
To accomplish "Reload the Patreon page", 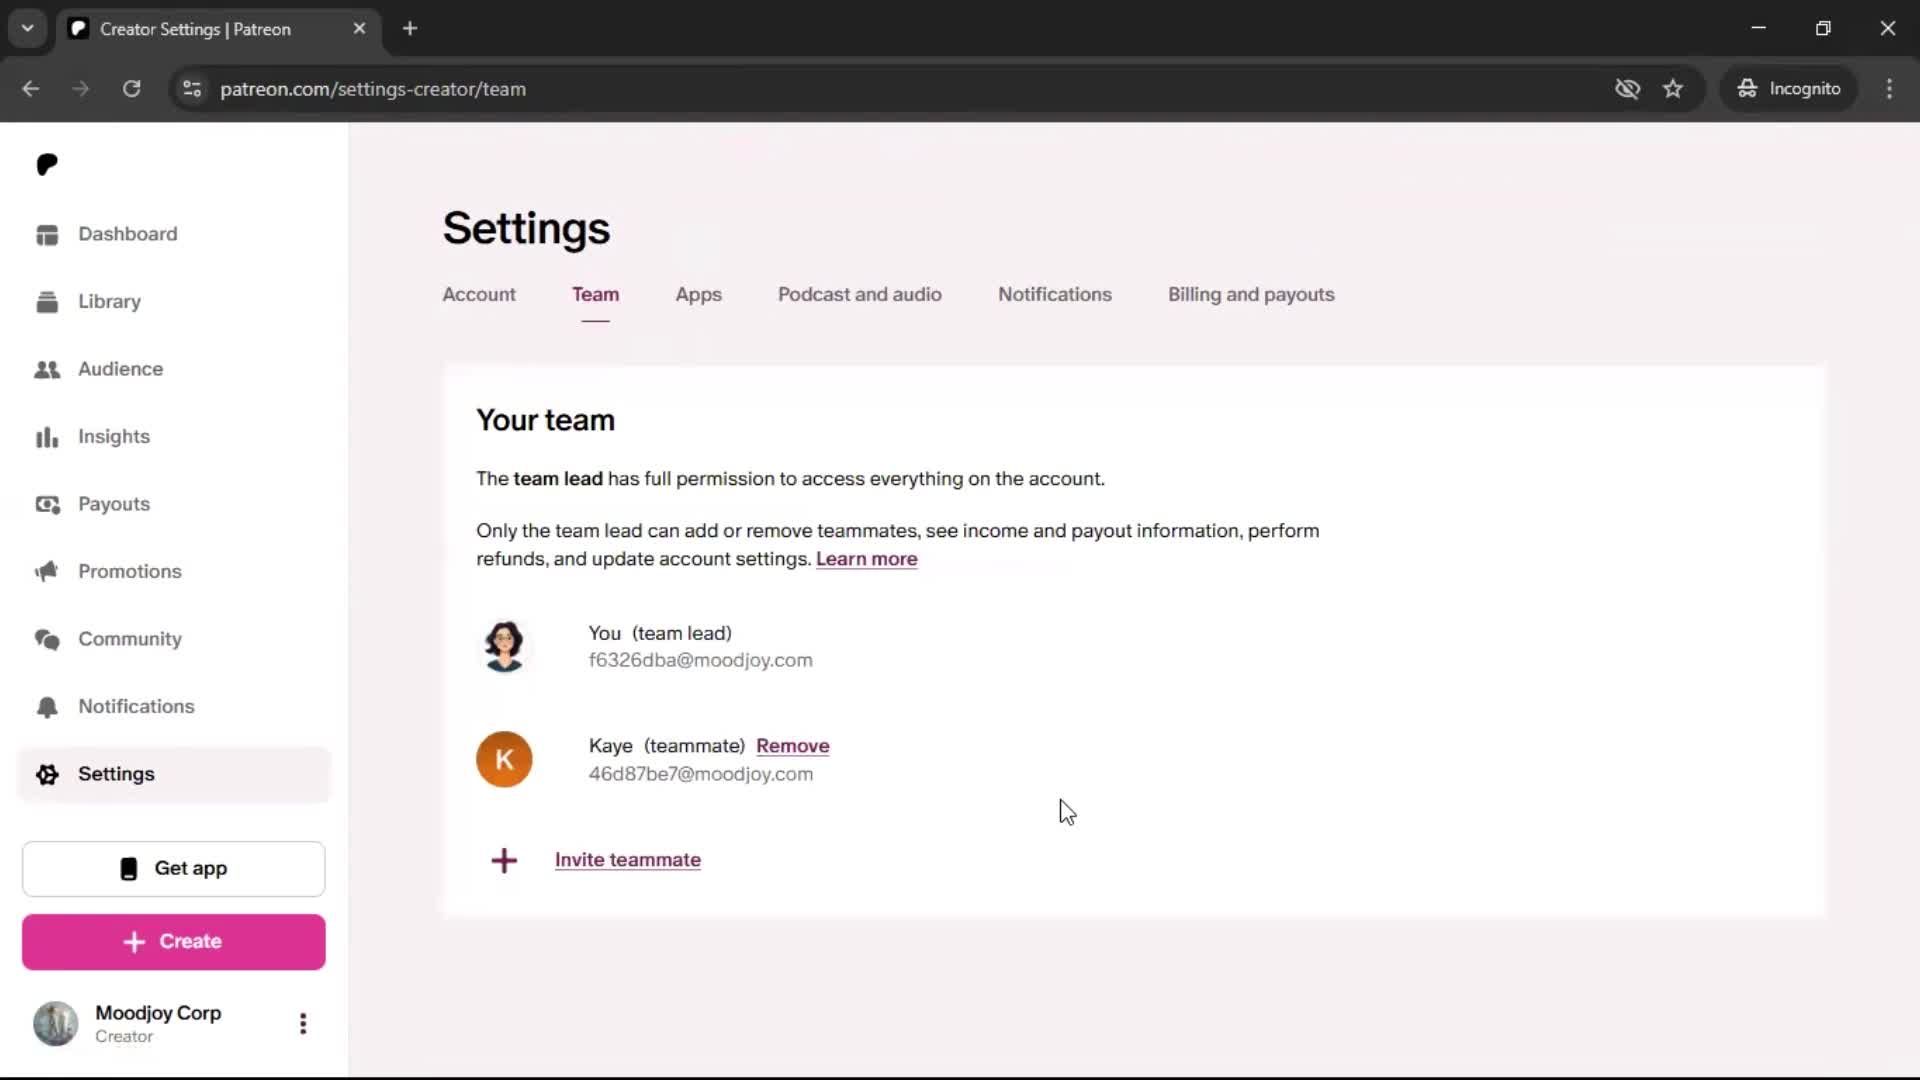I will tap(132, 89).
